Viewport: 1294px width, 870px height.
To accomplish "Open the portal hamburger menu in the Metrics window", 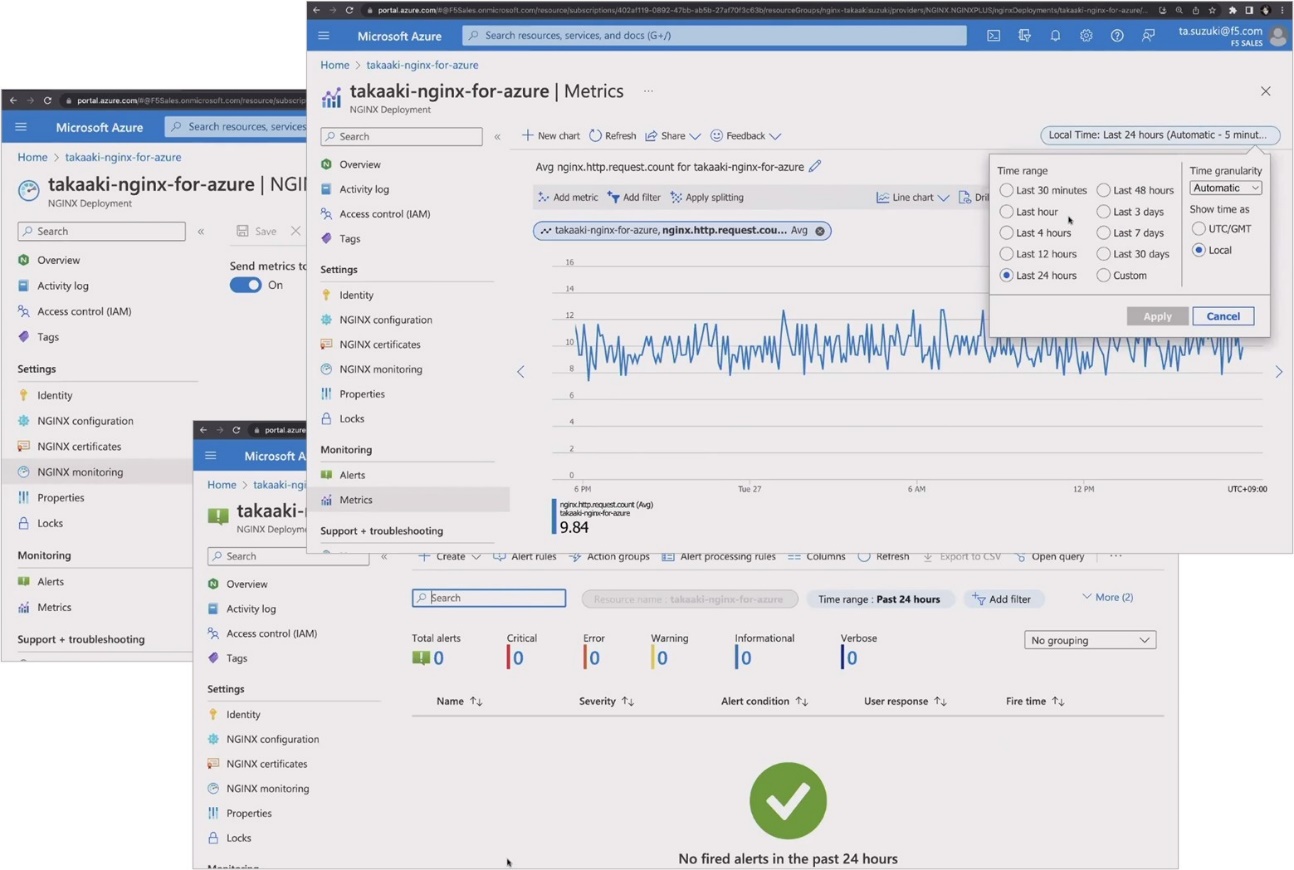I will pyautogui.click(x=324, y=36).
